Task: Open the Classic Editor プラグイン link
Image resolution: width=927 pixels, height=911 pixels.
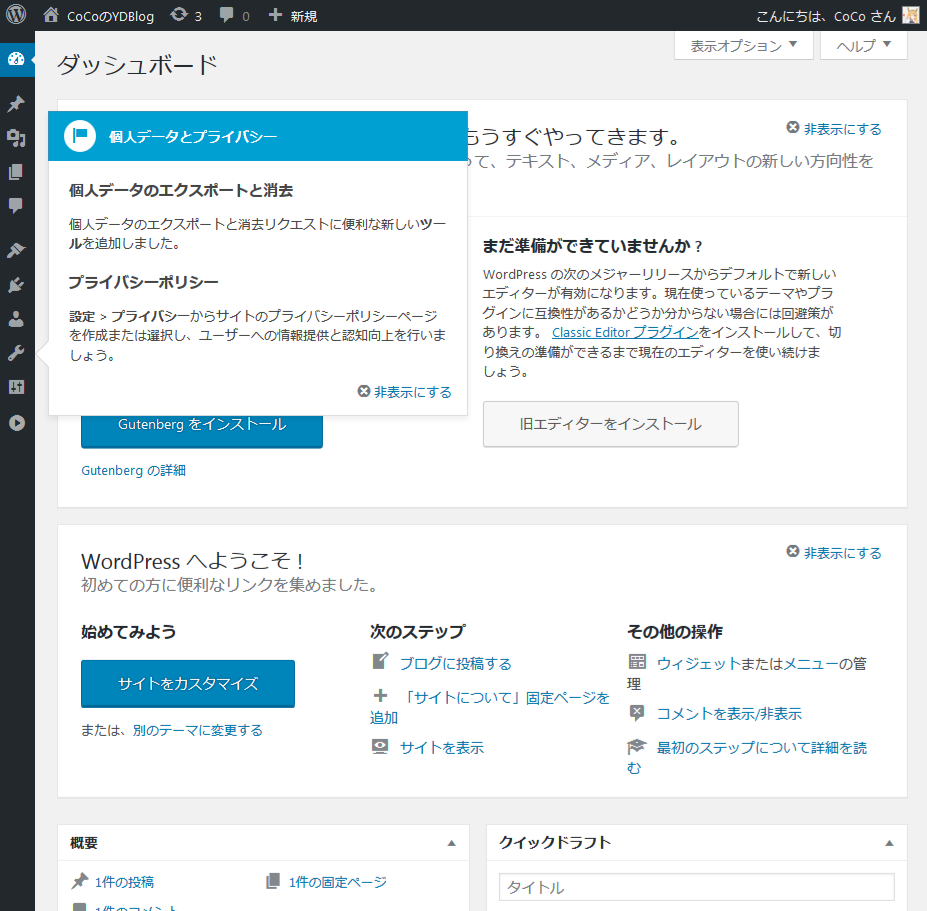Action: (x=625, y=332)
